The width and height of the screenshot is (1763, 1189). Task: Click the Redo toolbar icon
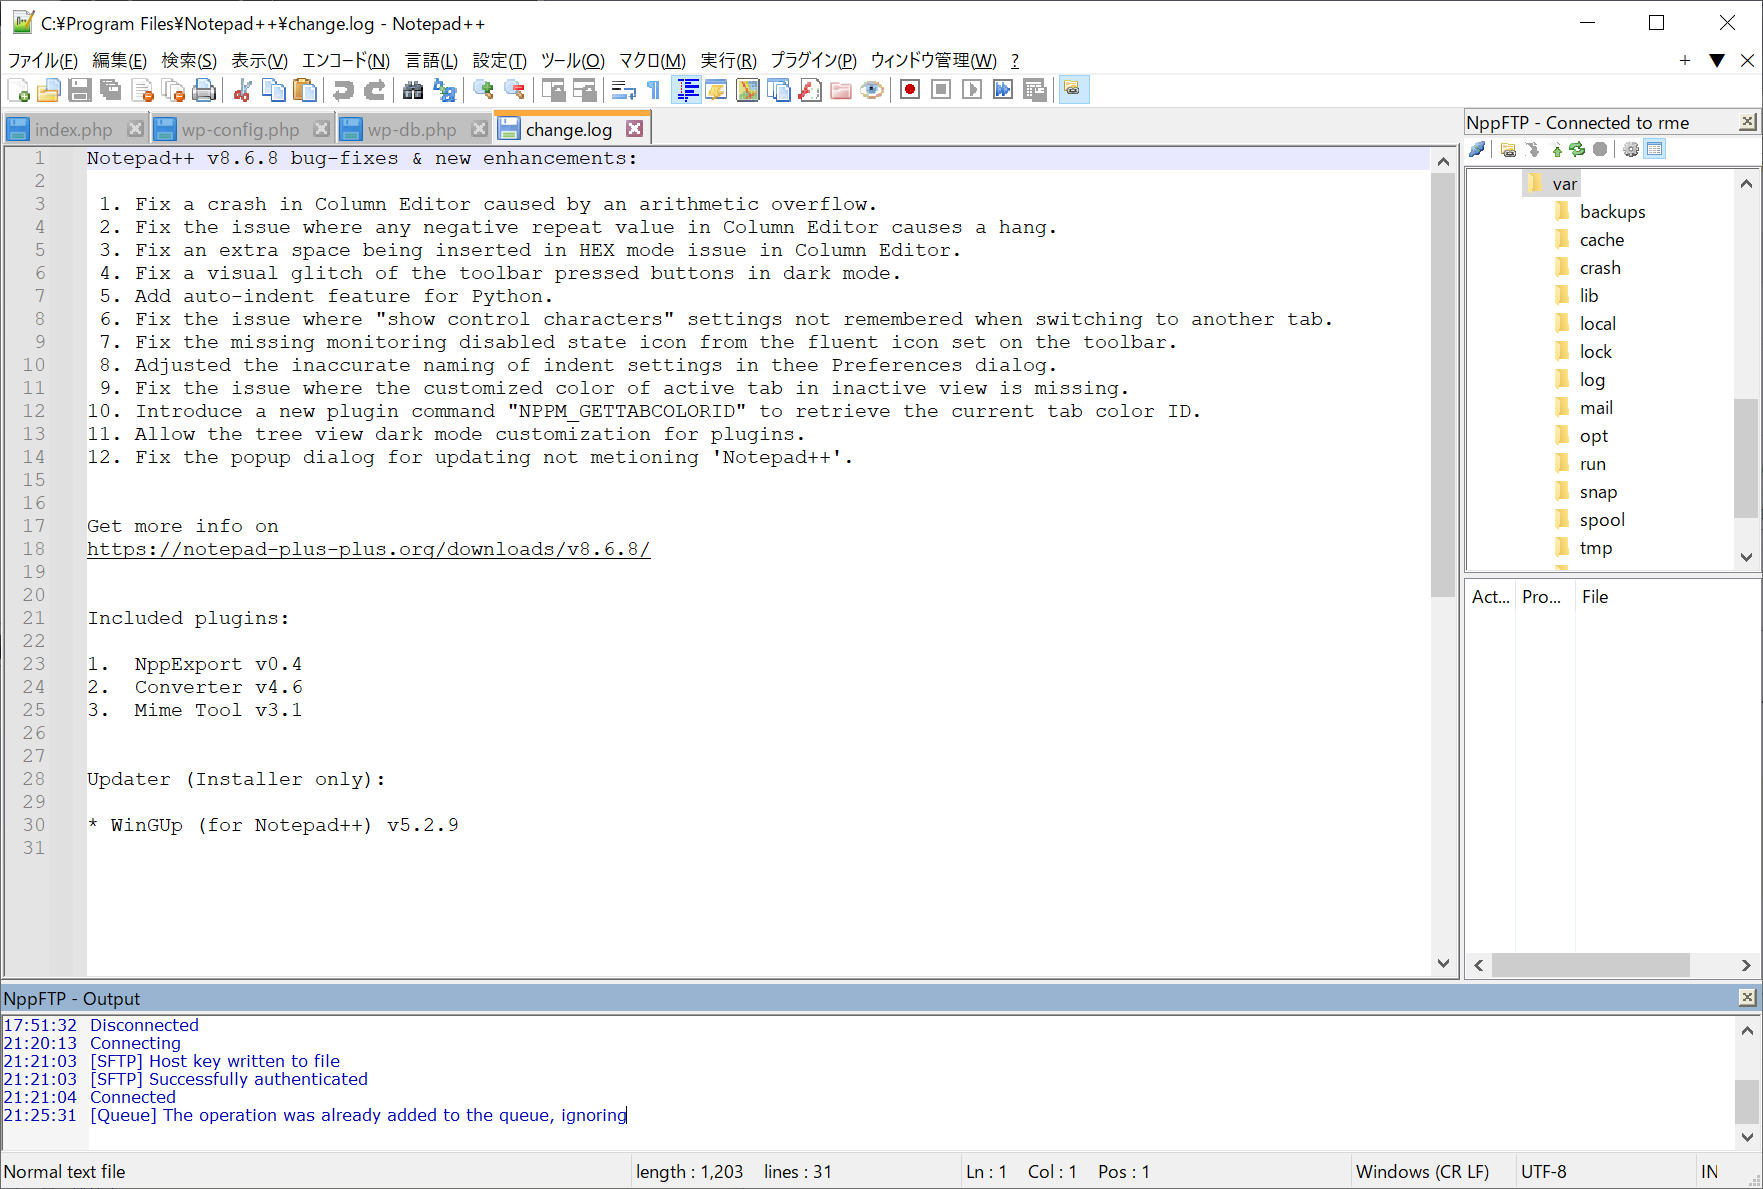click(374, 90)
